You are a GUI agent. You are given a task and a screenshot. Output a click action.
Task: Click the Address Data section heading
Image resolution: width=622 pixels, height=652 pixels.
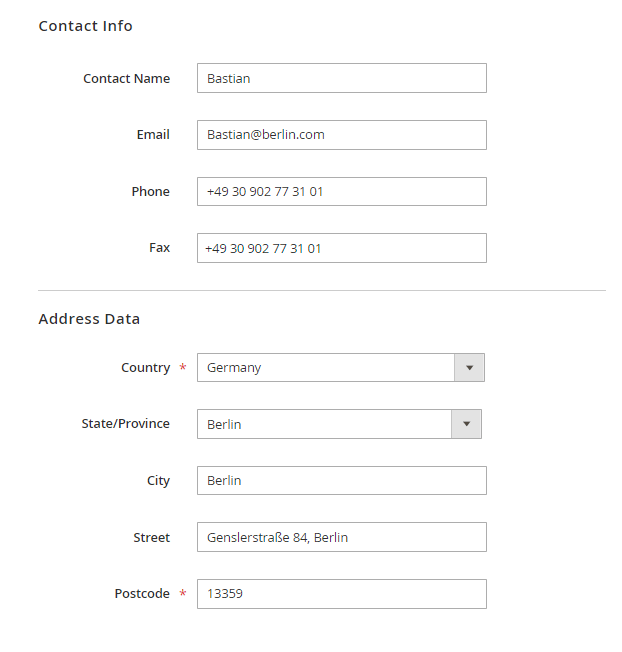pyautogui.click(x=89, y=319)
